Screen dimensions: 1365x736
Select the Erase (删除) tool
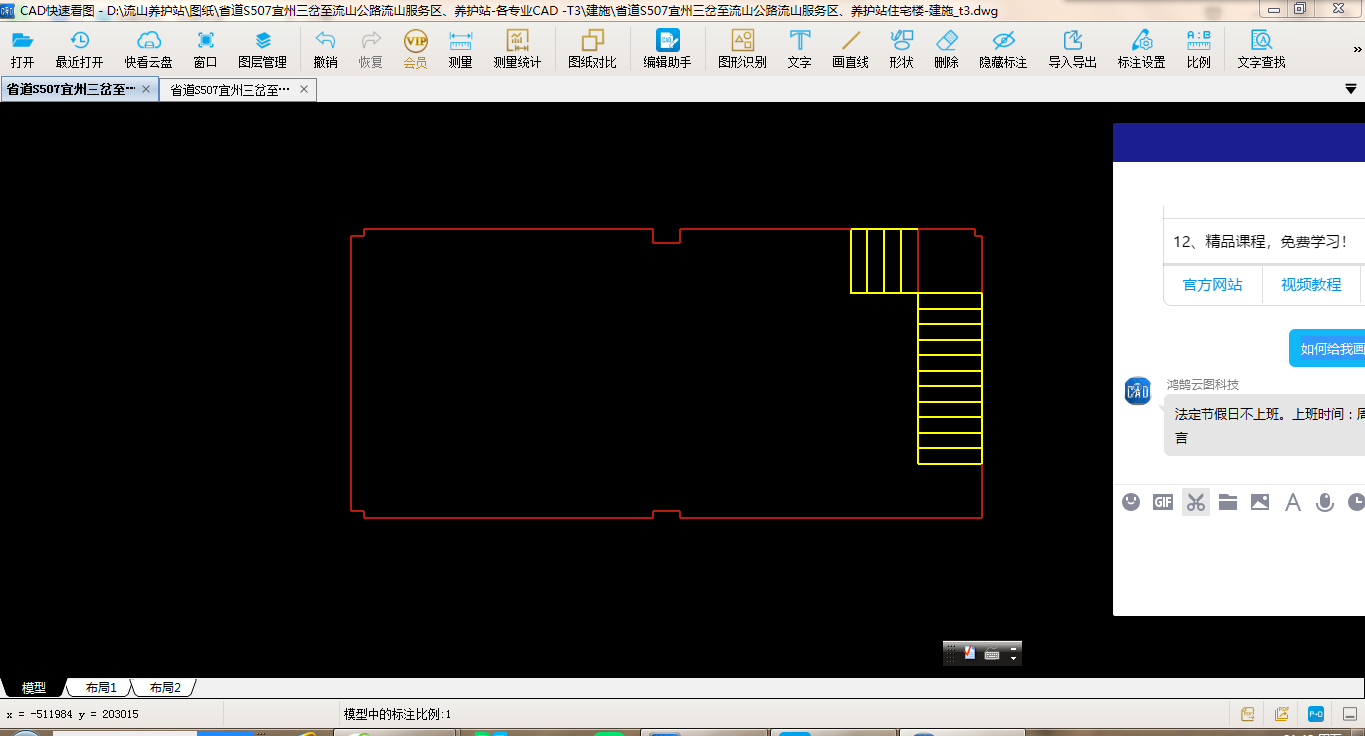(x=946, y=49)
